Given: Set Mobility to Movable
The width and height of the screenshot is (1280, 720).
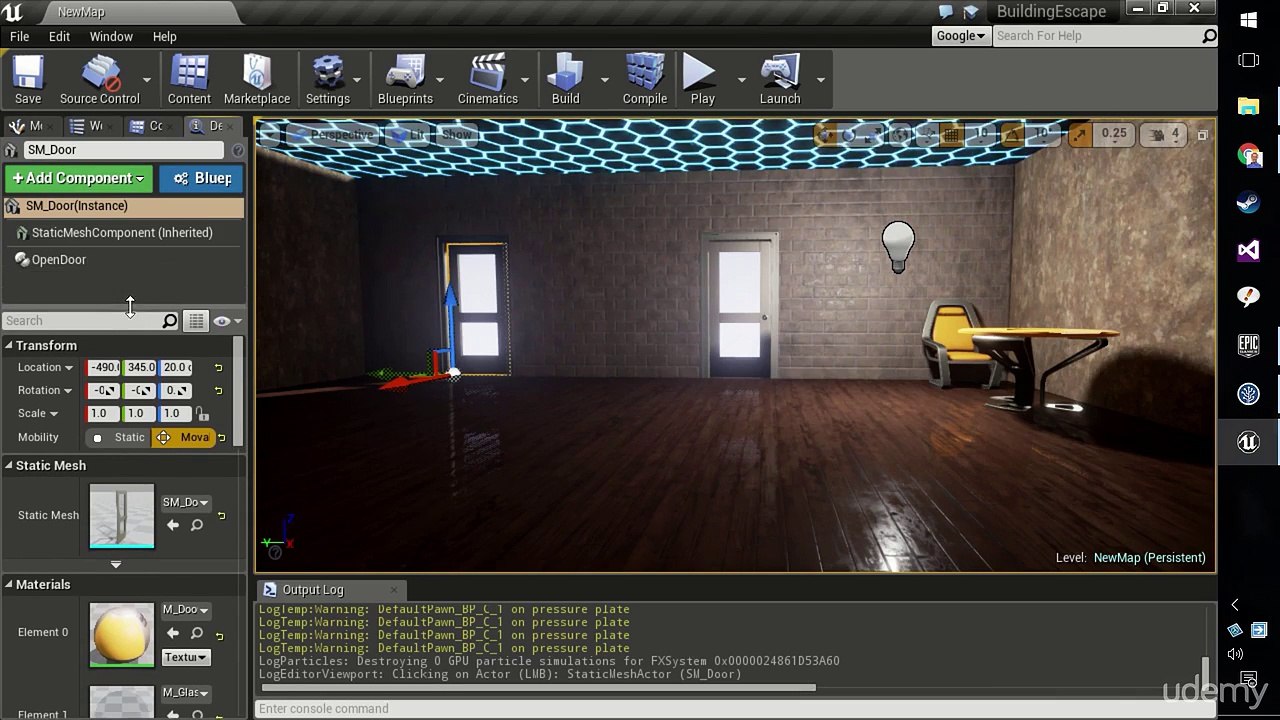Looking at the screenshot, I should pyautogui.click(x=183, y=437).
